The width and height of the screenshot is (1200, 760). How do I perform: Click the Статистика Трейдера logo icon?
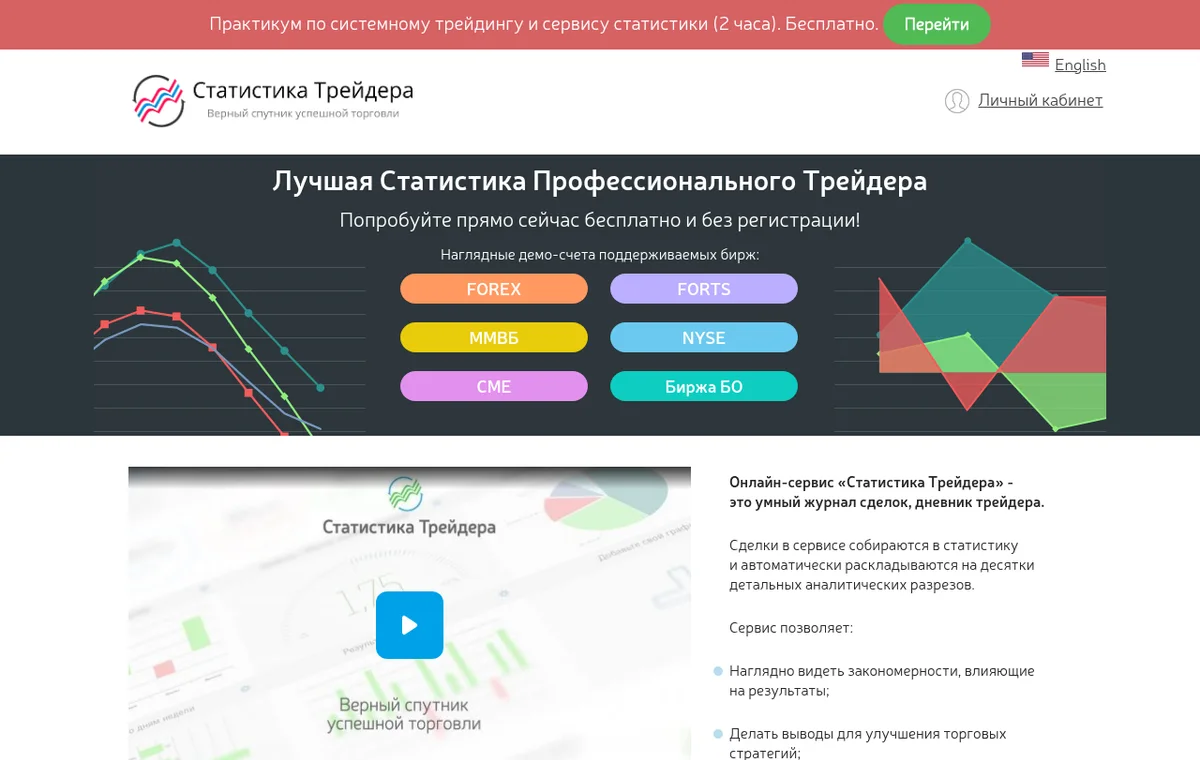pyautogui.click(x=159, y=100)
